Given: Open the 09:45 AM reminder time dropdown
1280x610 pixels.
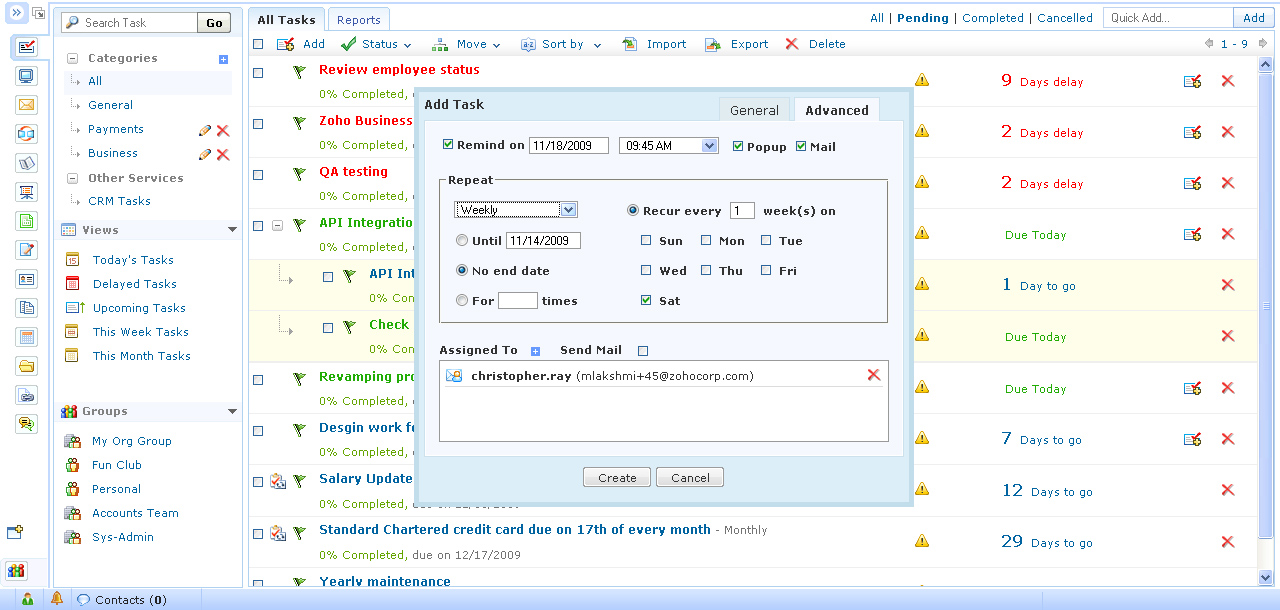Looking at the screenshot, I should tap(709, 146).
